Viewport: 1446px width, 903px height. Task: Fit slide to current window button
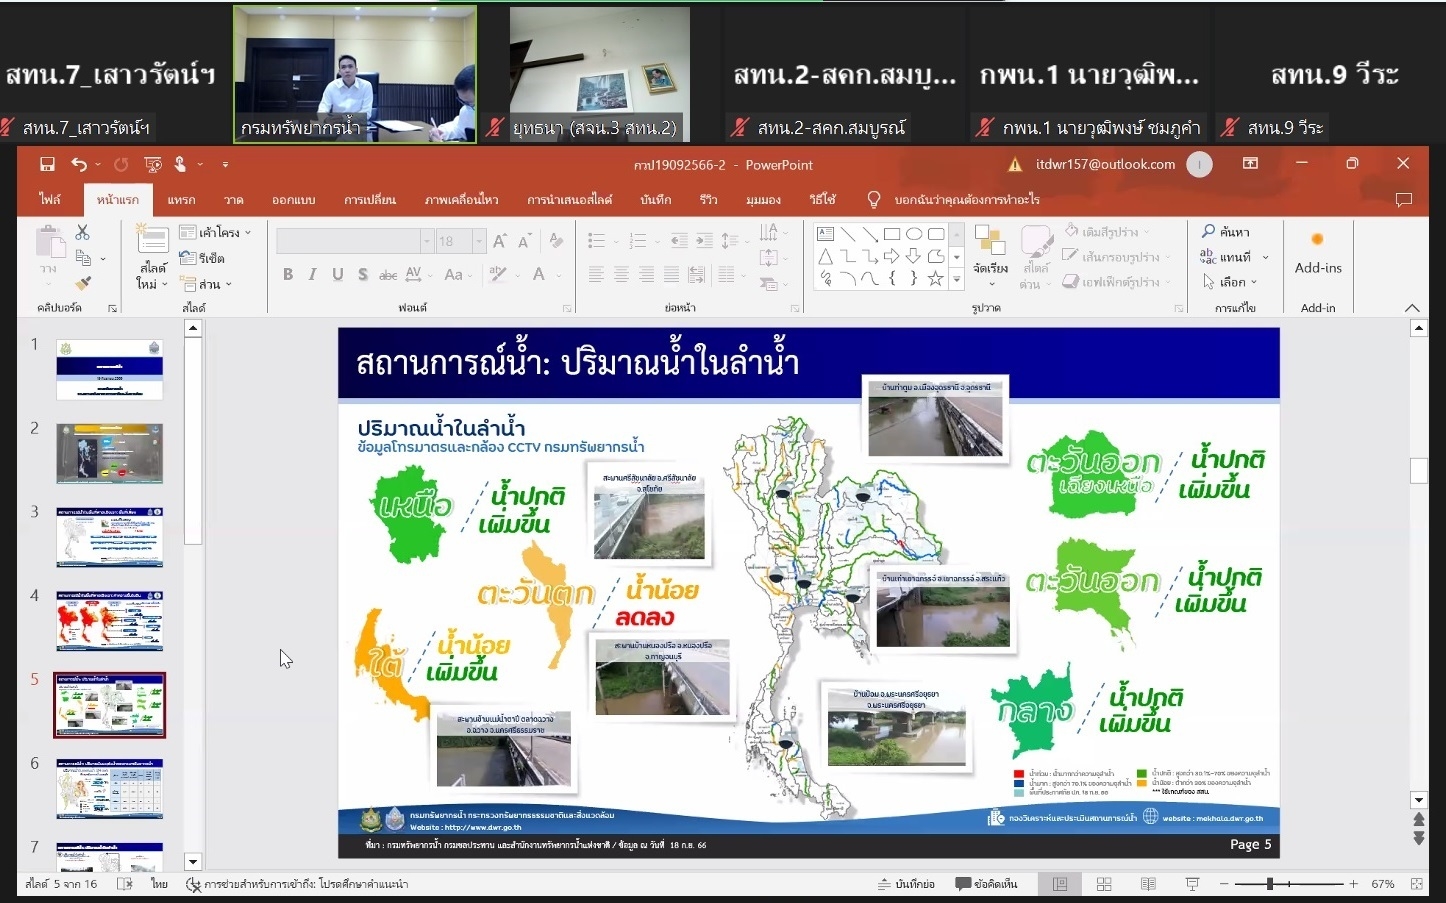pos(1416,884)
